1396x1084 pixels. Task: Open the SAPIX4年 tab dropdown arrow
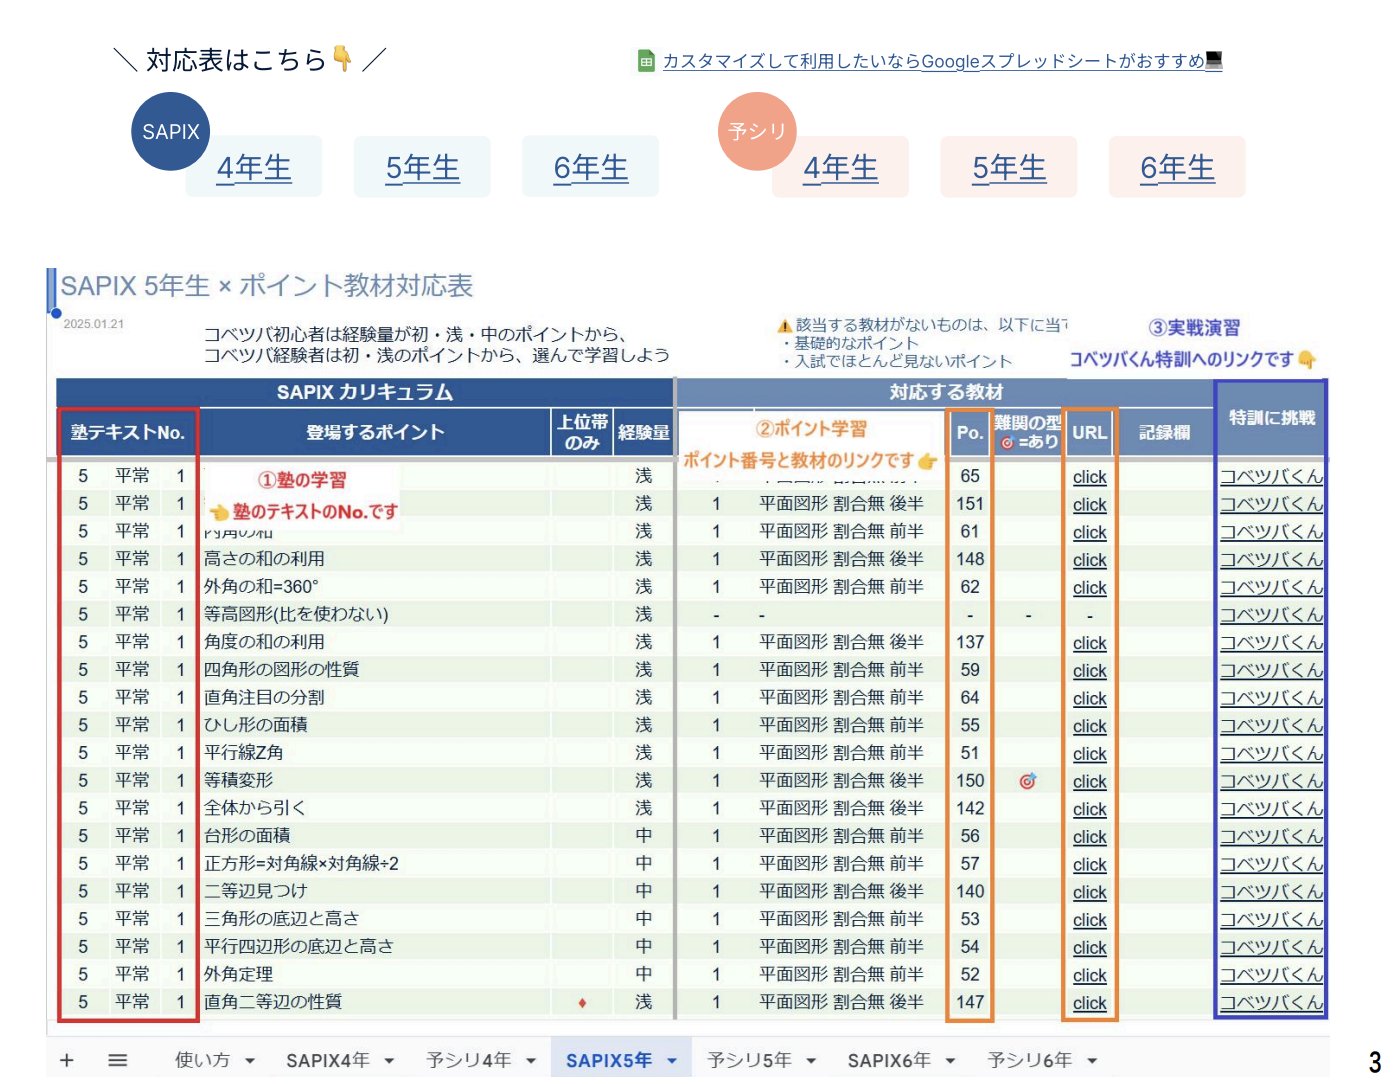[x=389, y=1061]
